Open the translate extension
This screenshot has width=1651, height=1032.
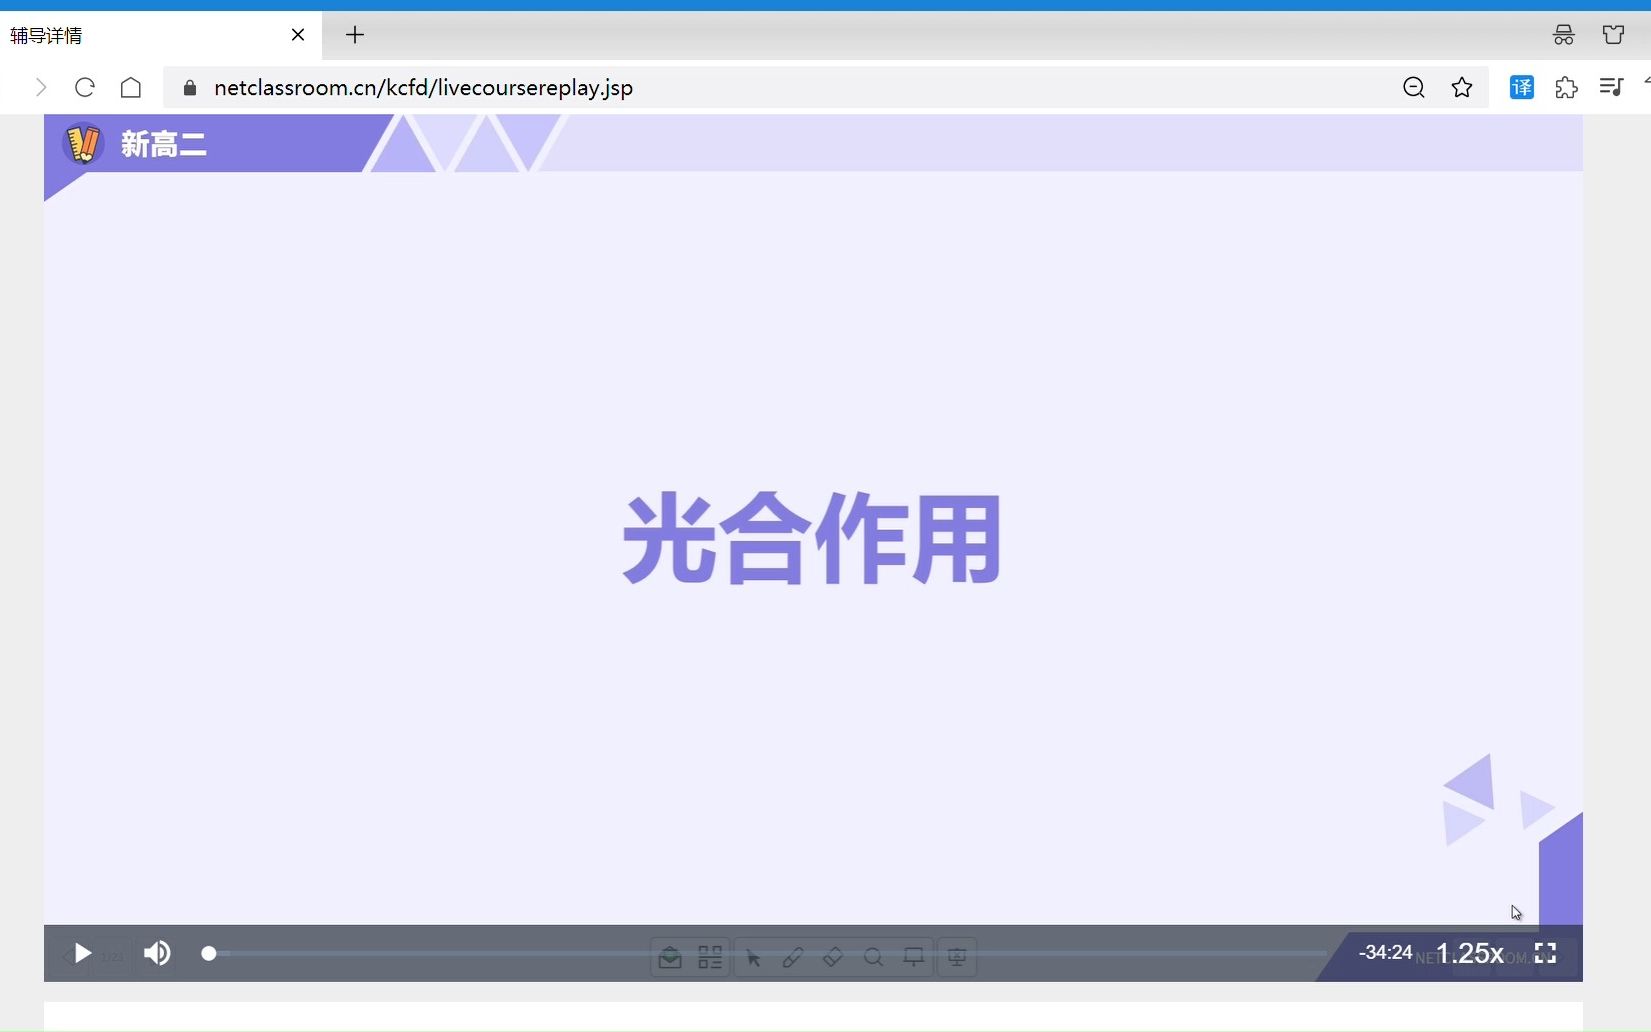(1522, 88)
